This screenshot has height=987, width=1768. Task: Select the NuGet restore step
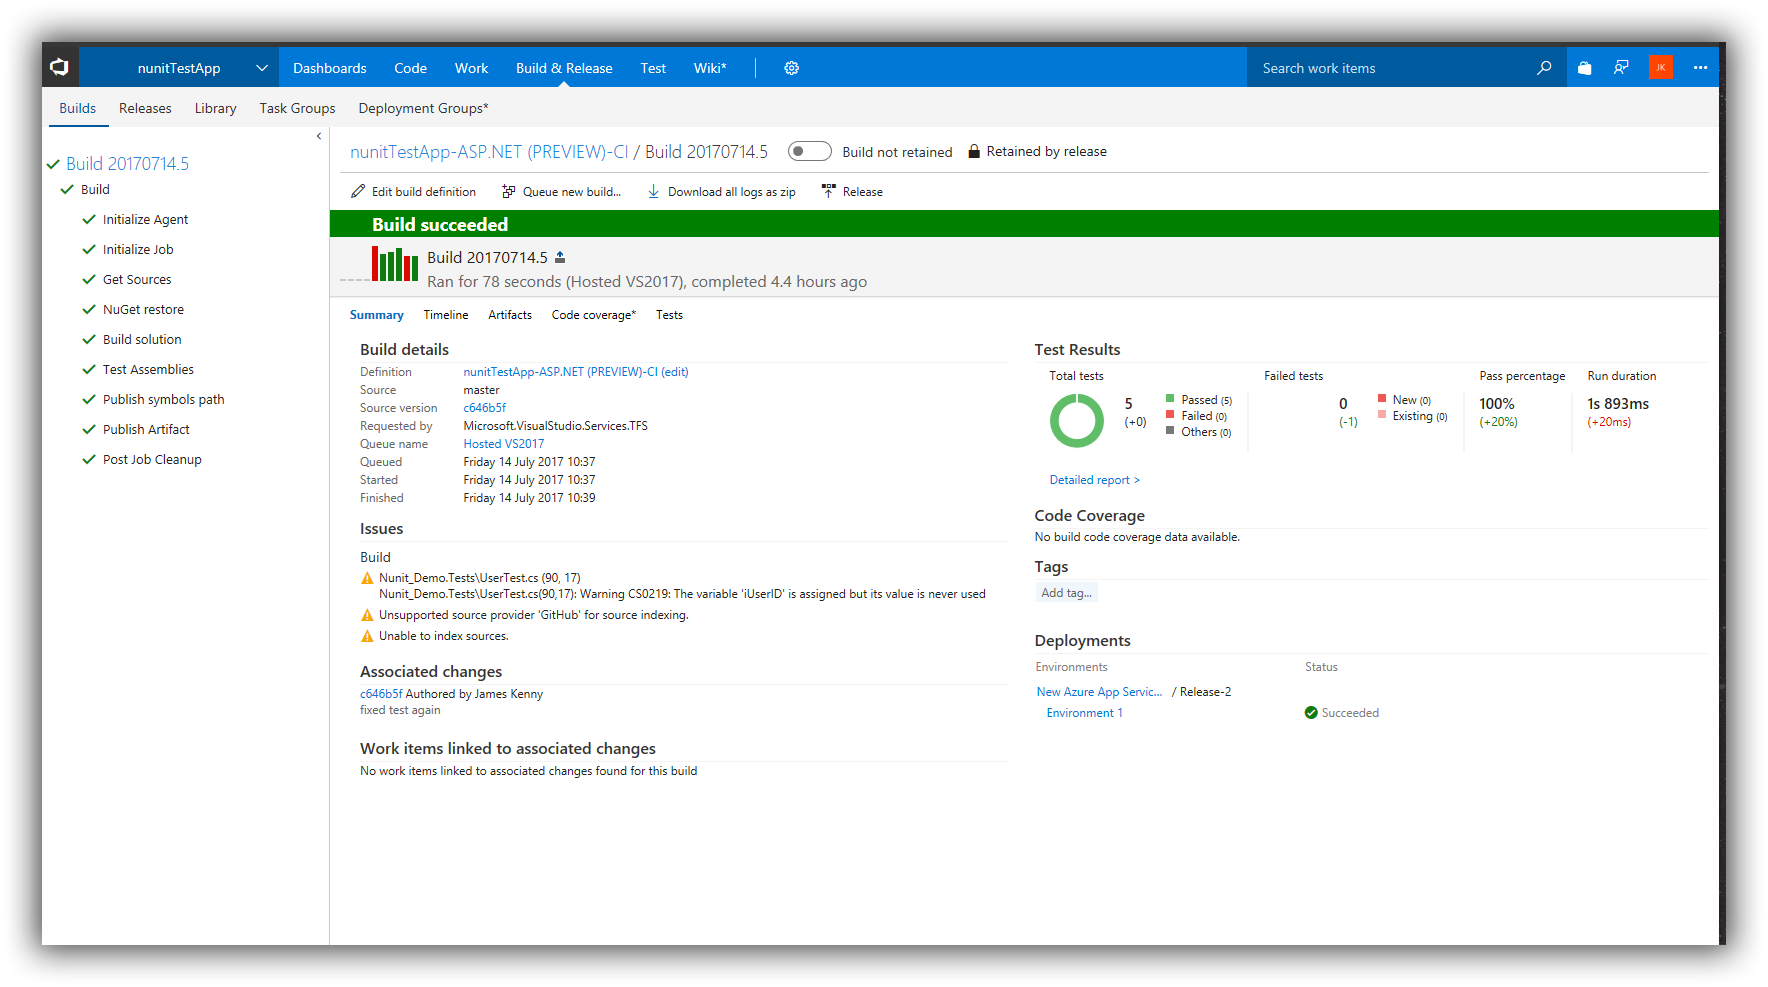coord(143,309)
